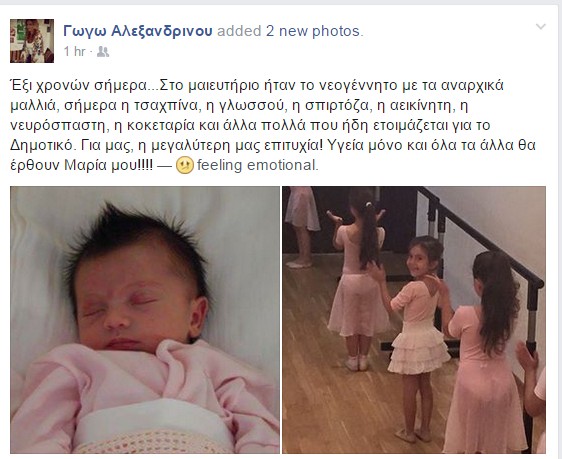
Task: Click the post text starting 'Έξι χρονών σήμερα'
Action: pyautogui.click(x=273, y=125)
